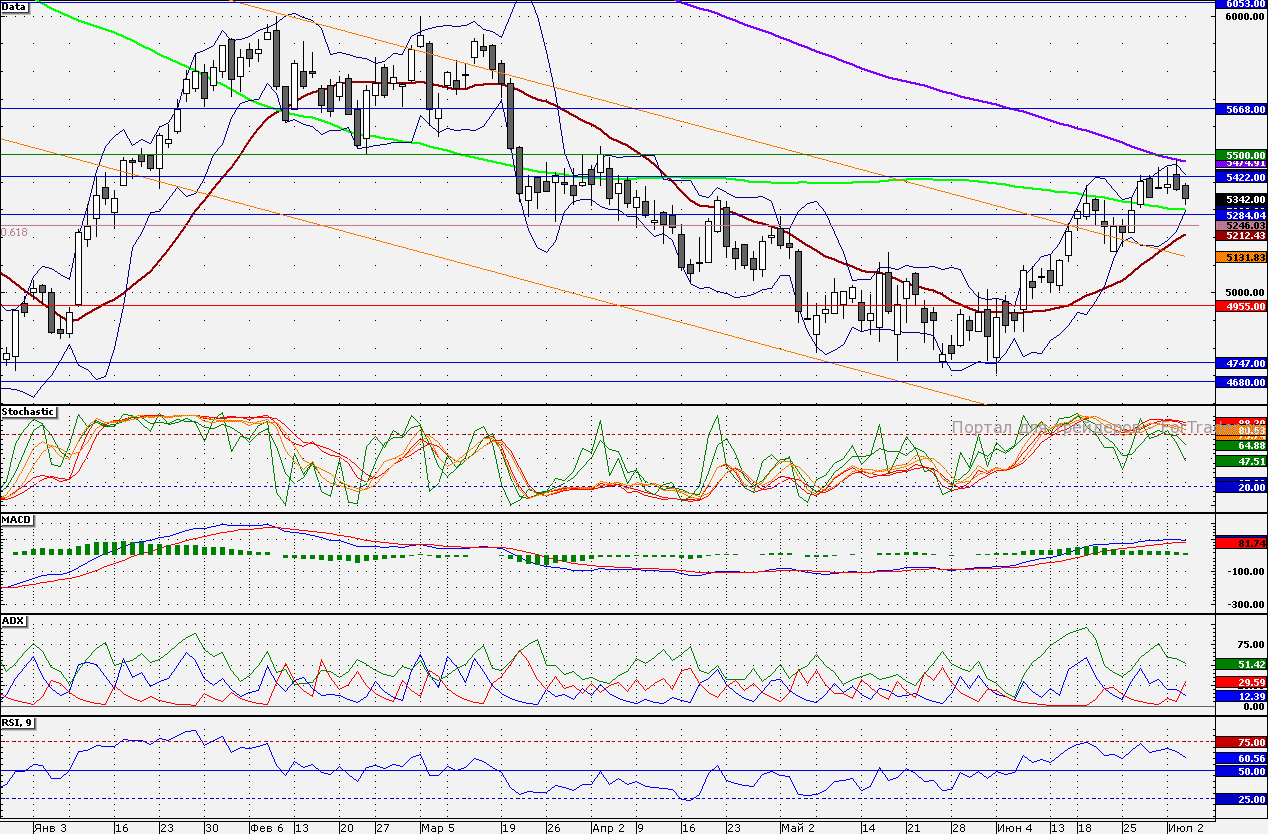Click the 6053.00 top price tag
The width and height of the screenshot is (1268, 834).
pyautogui.click(x=1240, y=4)
